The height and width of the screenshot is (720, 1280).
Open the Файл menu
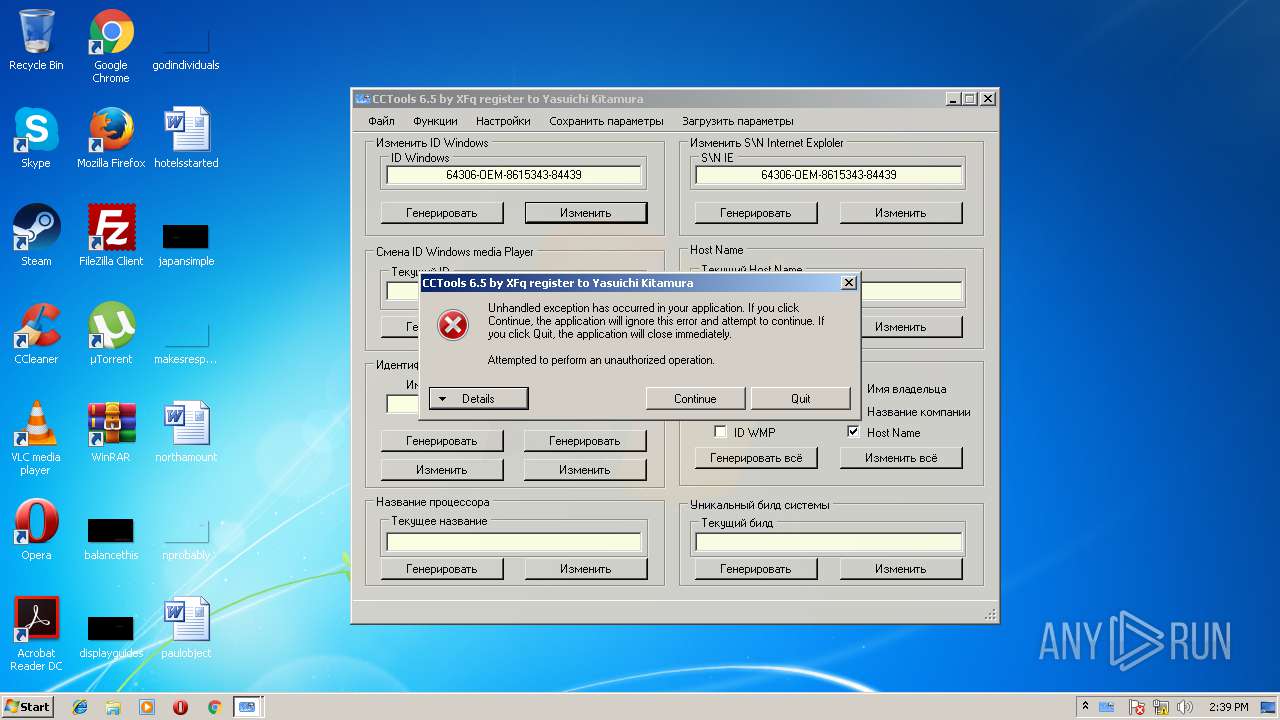click(381, 121)
